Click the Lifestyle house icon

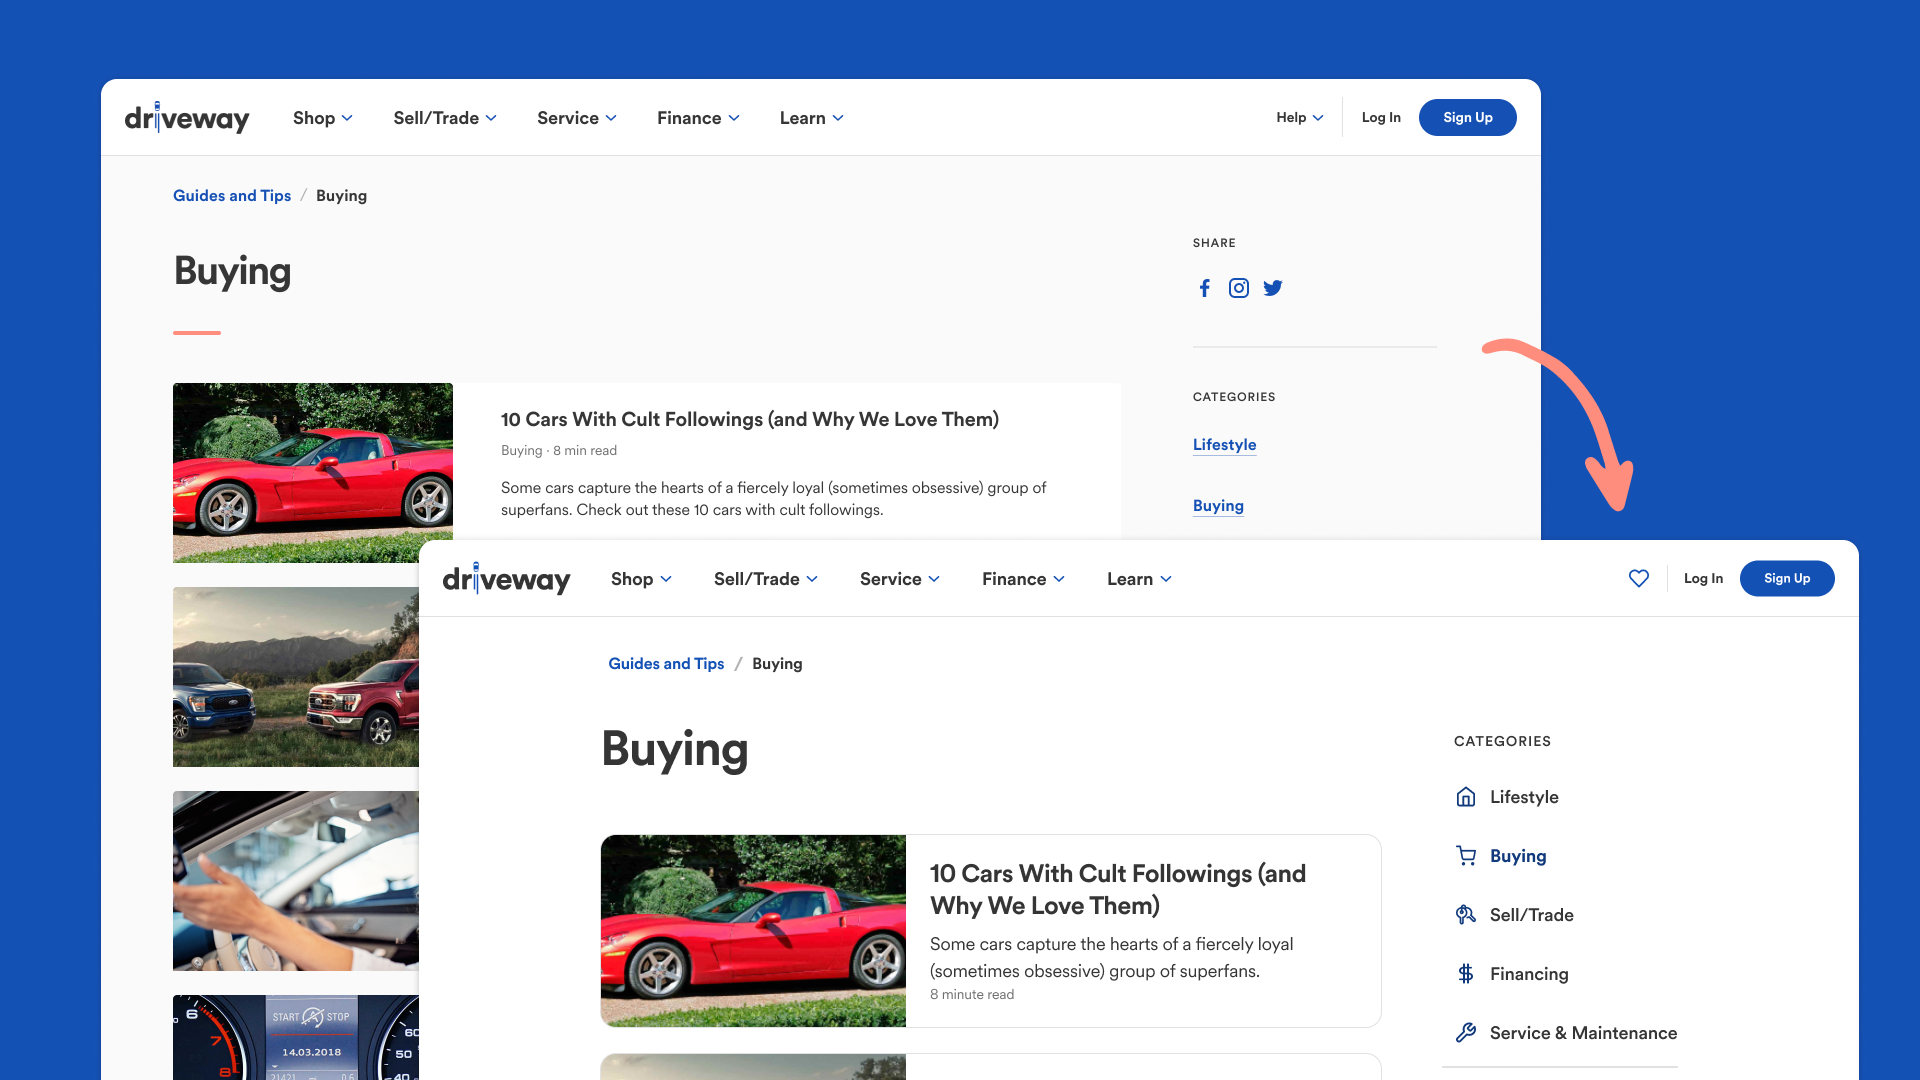[x=1466, y=797]
